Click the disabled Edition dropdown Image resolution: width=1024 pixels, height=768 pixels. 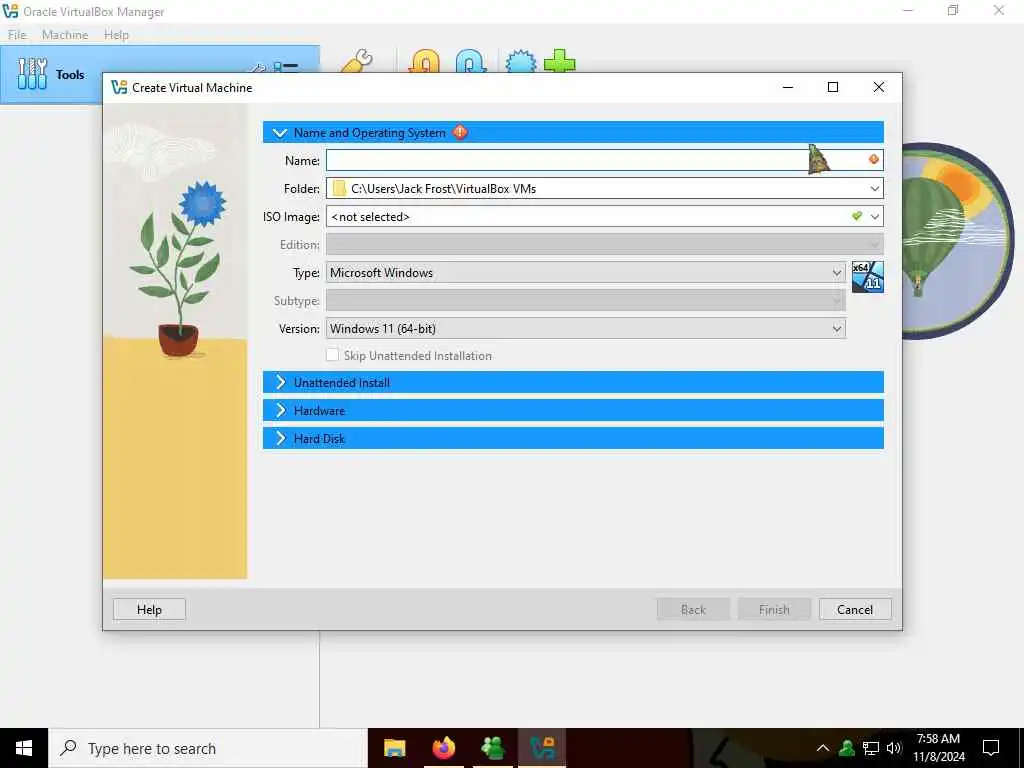[604, 244]
